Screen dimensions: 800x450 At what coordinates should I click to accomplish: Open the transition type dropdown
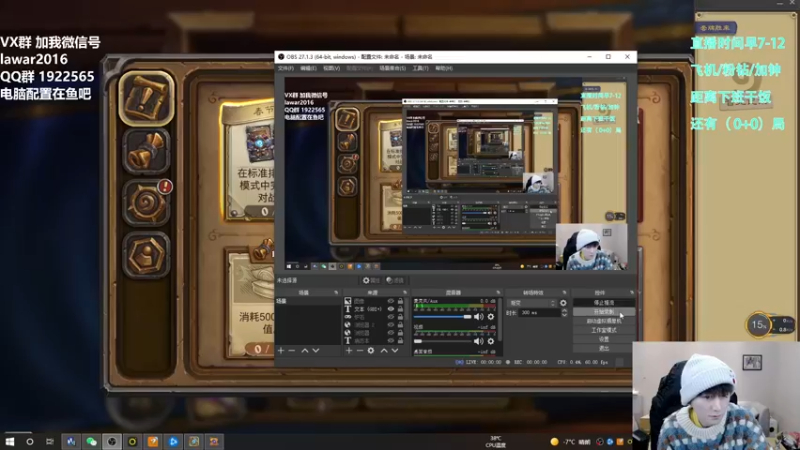coord(532,303)
